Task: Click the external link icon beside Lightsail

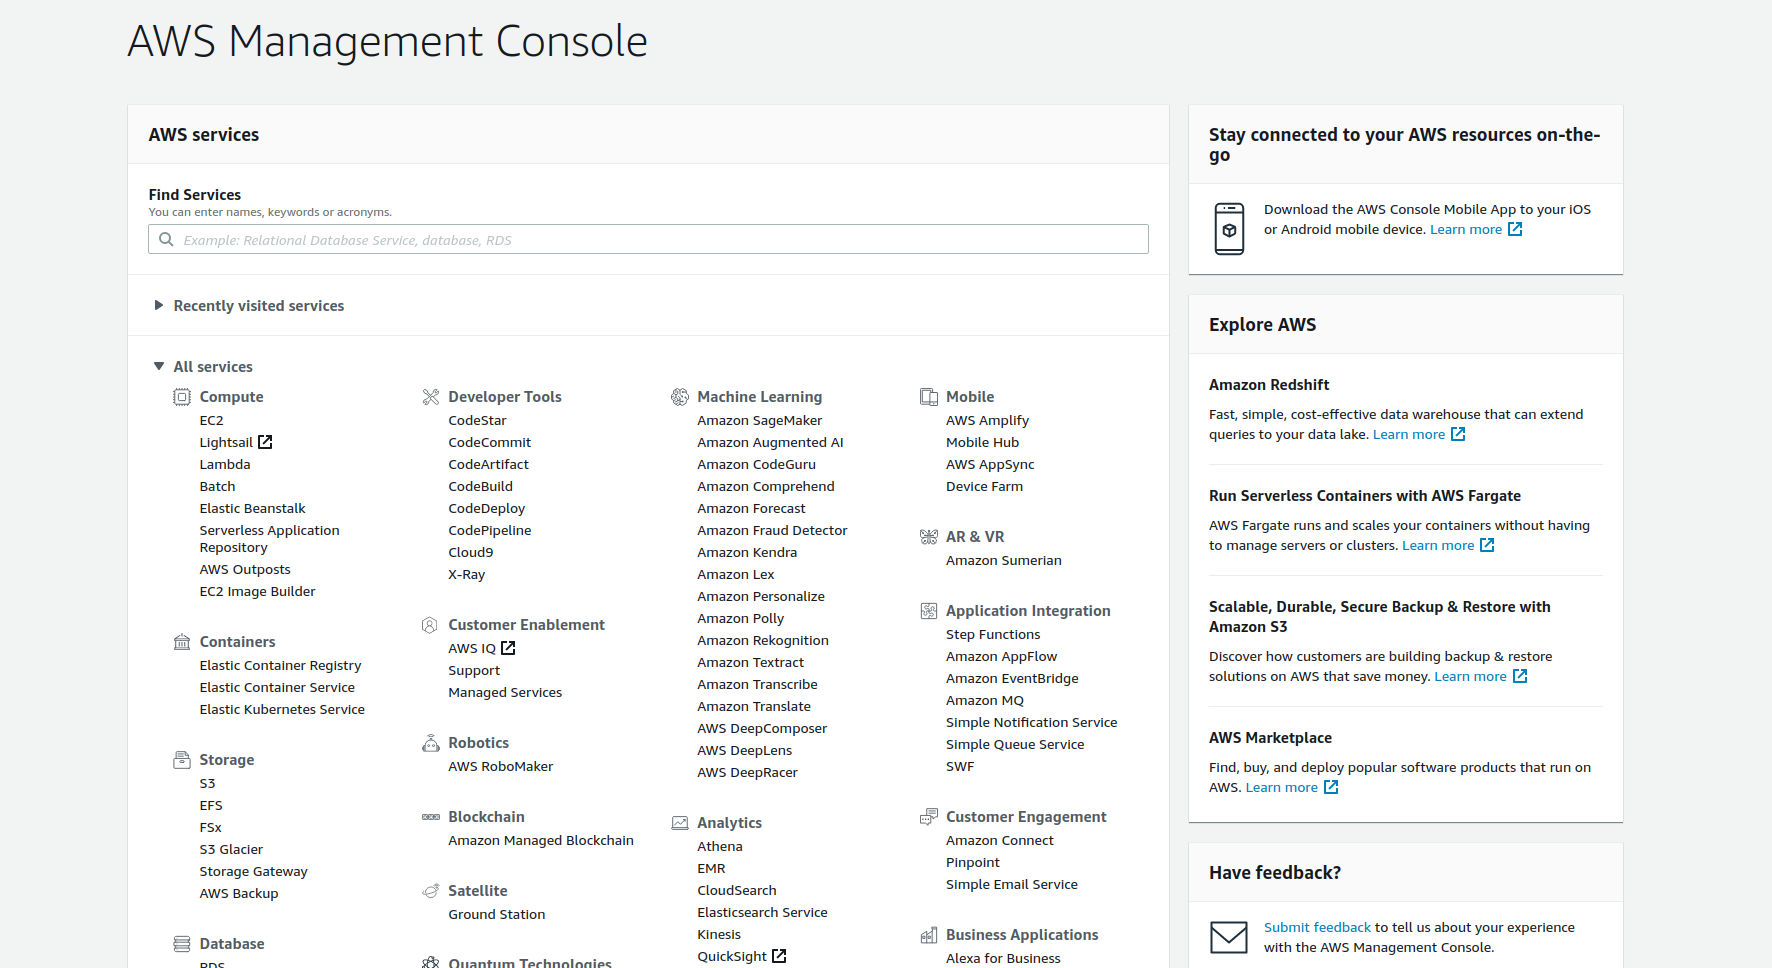Action: (265, 442)
